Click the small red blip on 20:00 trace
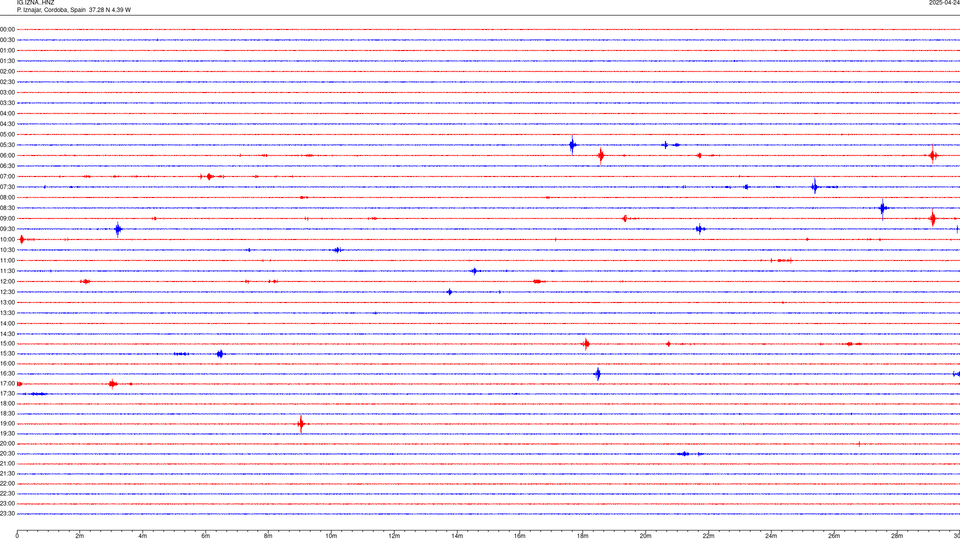The height and width of the screenshot is (540, 960). pyautogui.click(x=859, y=443)
